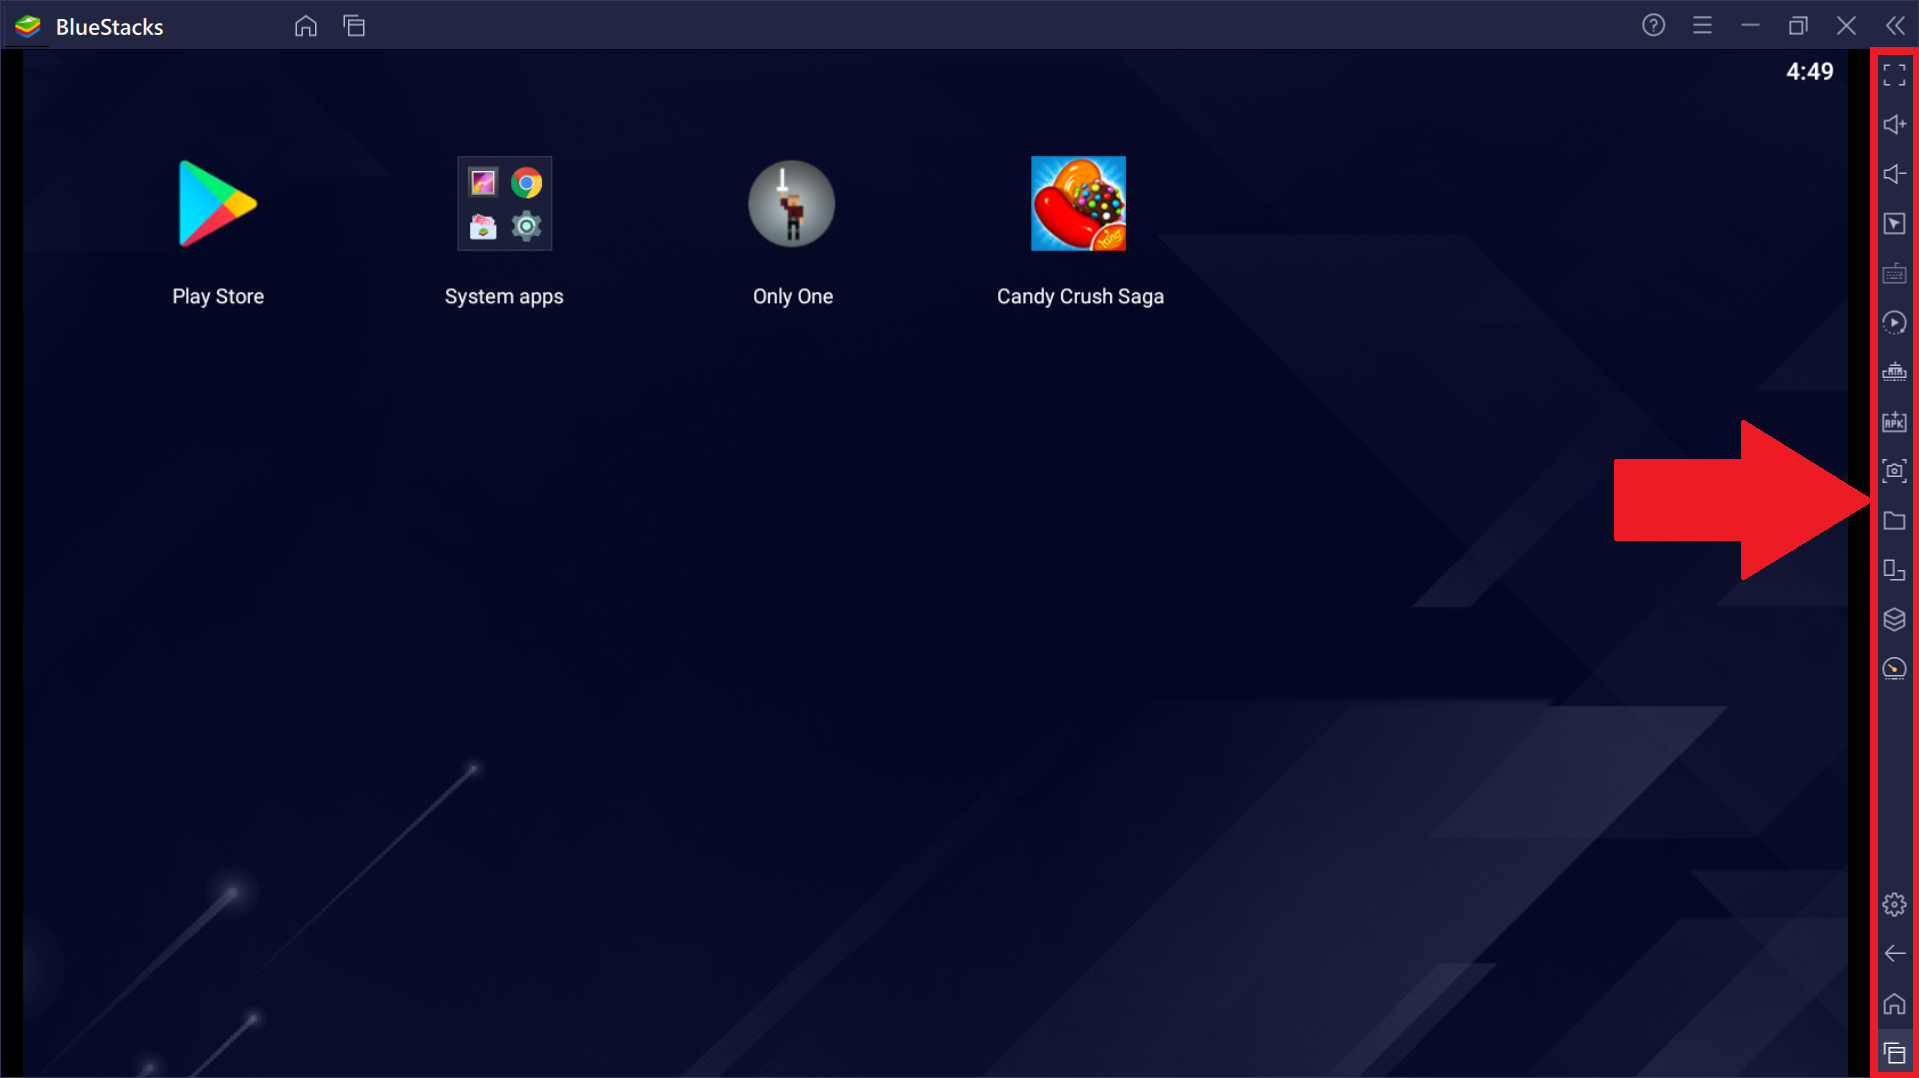Collapse the sidebar with double chevron
This screenshot has width=1919, height=1078.
[1895, 26]
